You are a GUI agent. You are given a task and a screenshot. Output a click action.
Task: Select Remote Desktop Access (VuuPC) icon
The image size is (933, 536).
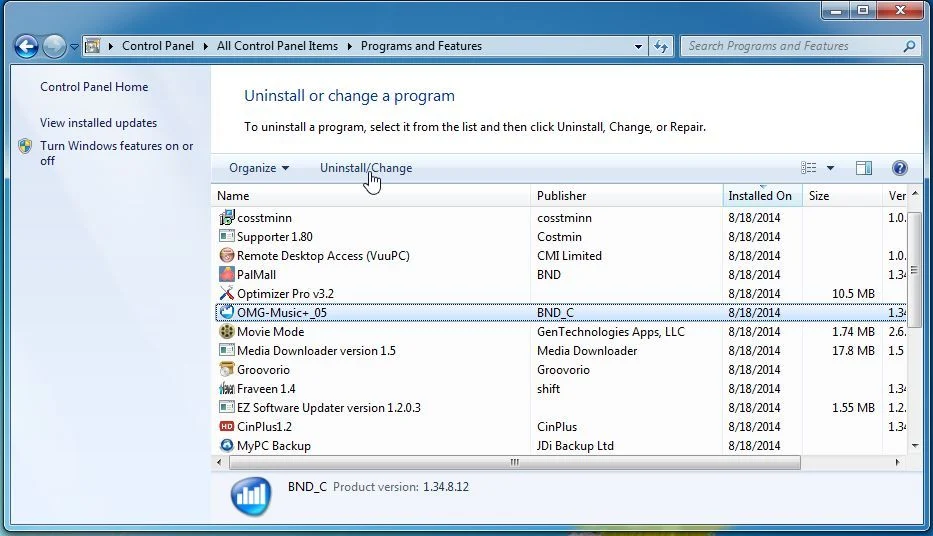click(227, 255)
